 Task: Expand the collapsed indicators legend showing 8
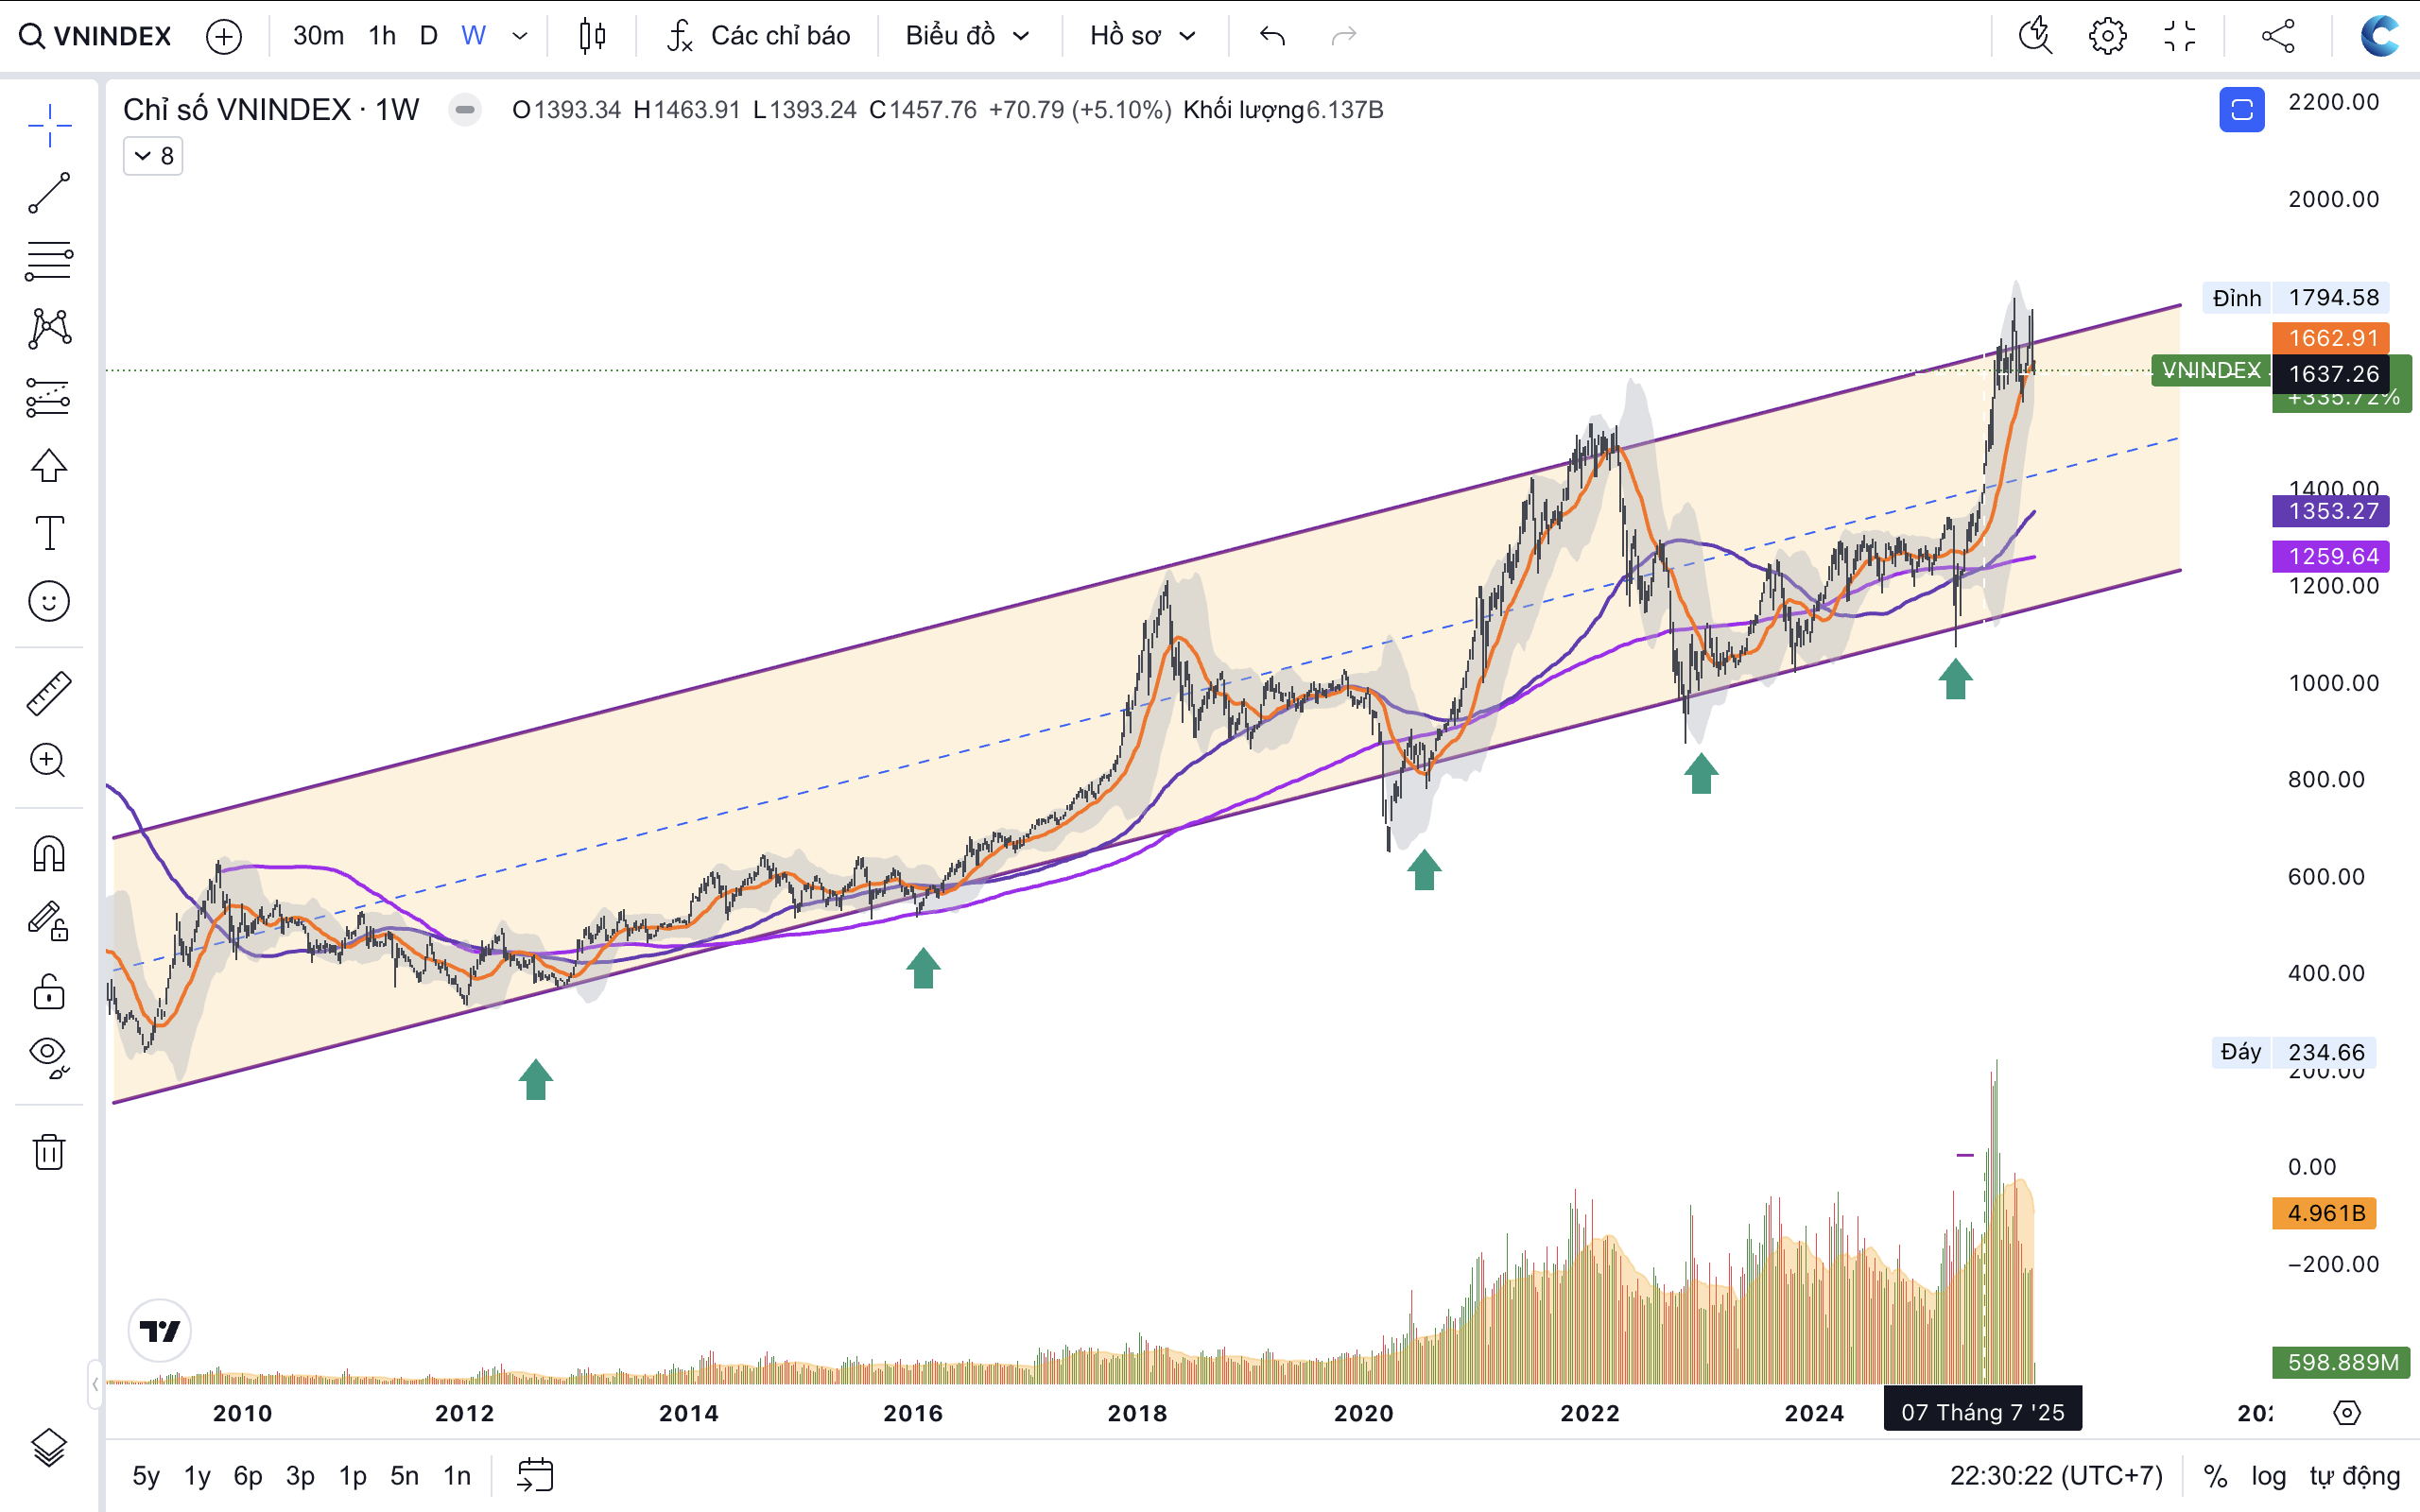153,156
